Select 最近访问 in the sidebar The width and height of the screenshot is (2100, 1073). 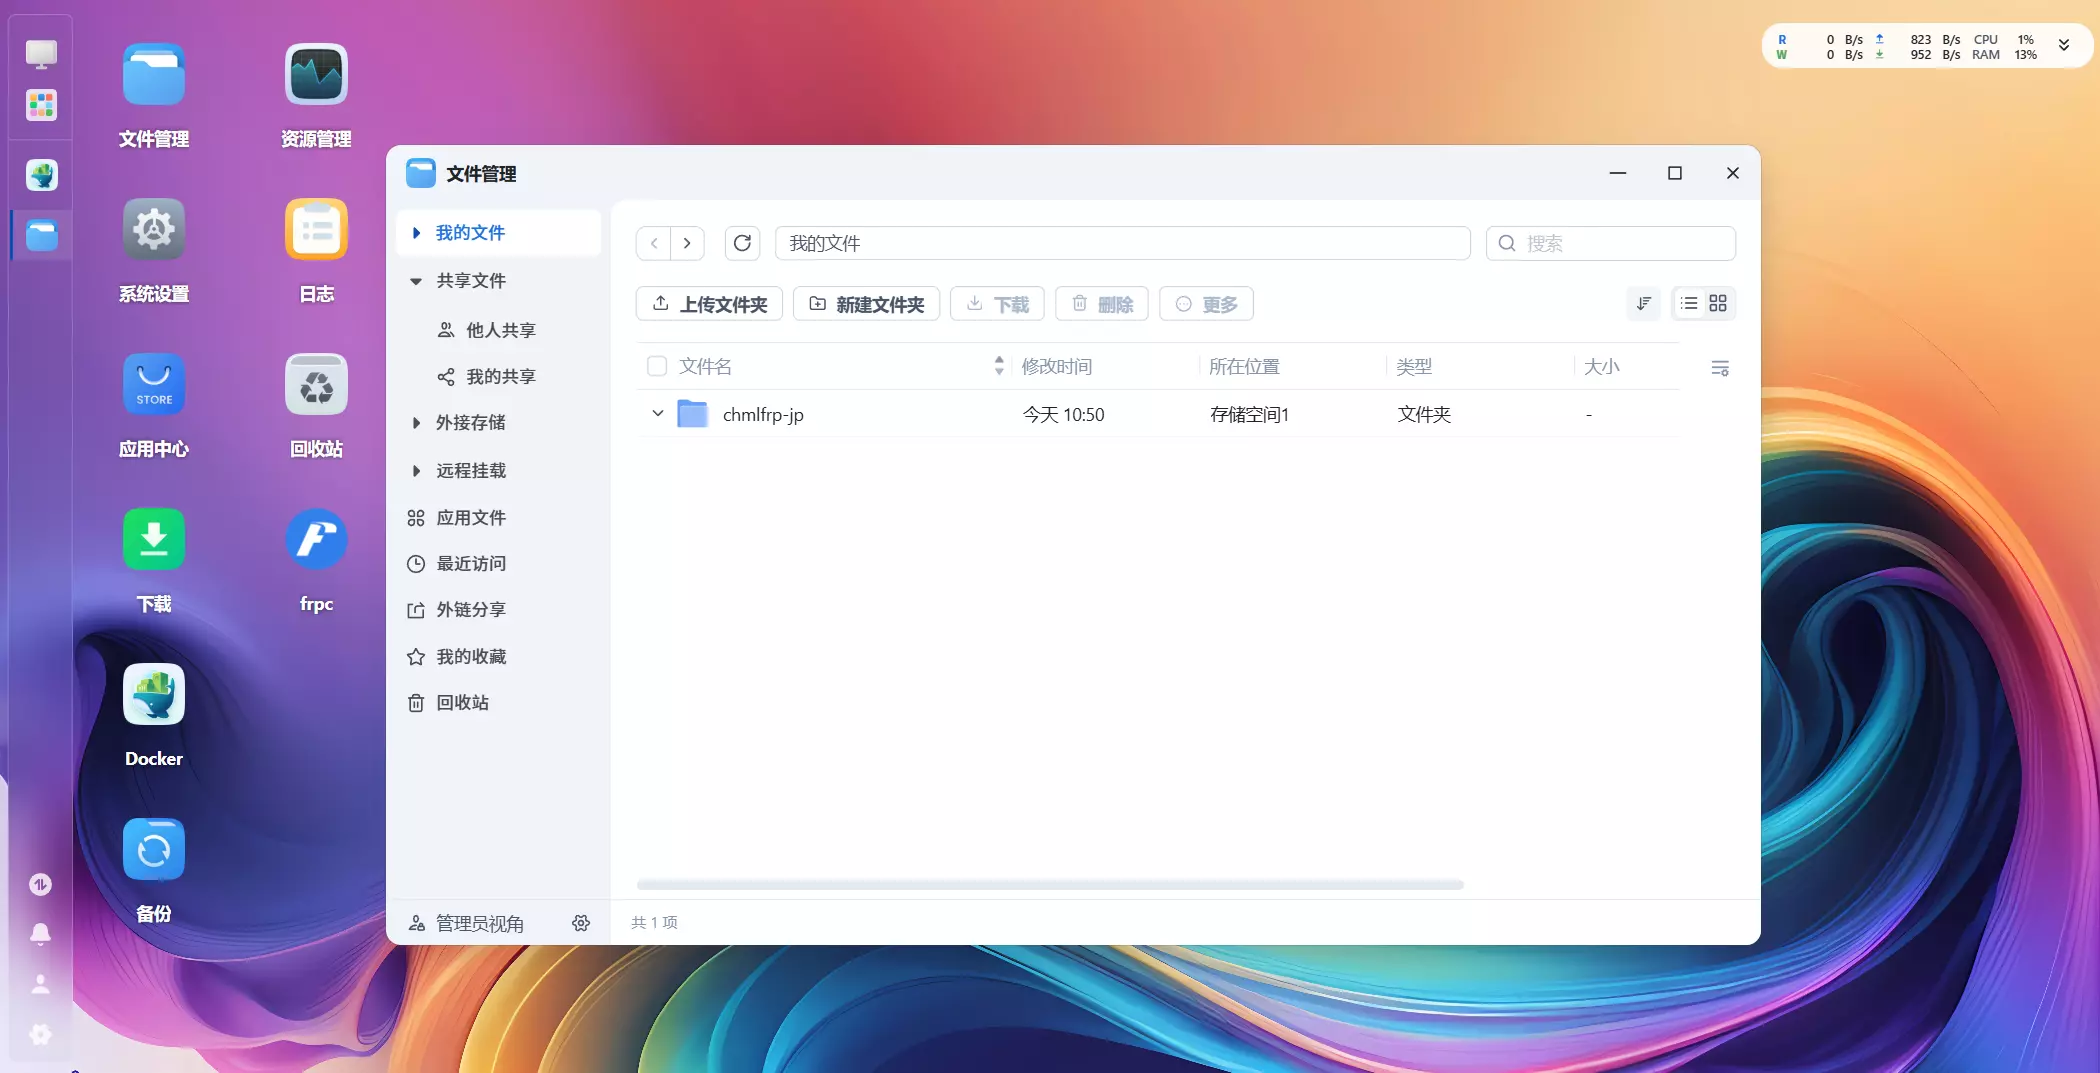coord(471,564)
